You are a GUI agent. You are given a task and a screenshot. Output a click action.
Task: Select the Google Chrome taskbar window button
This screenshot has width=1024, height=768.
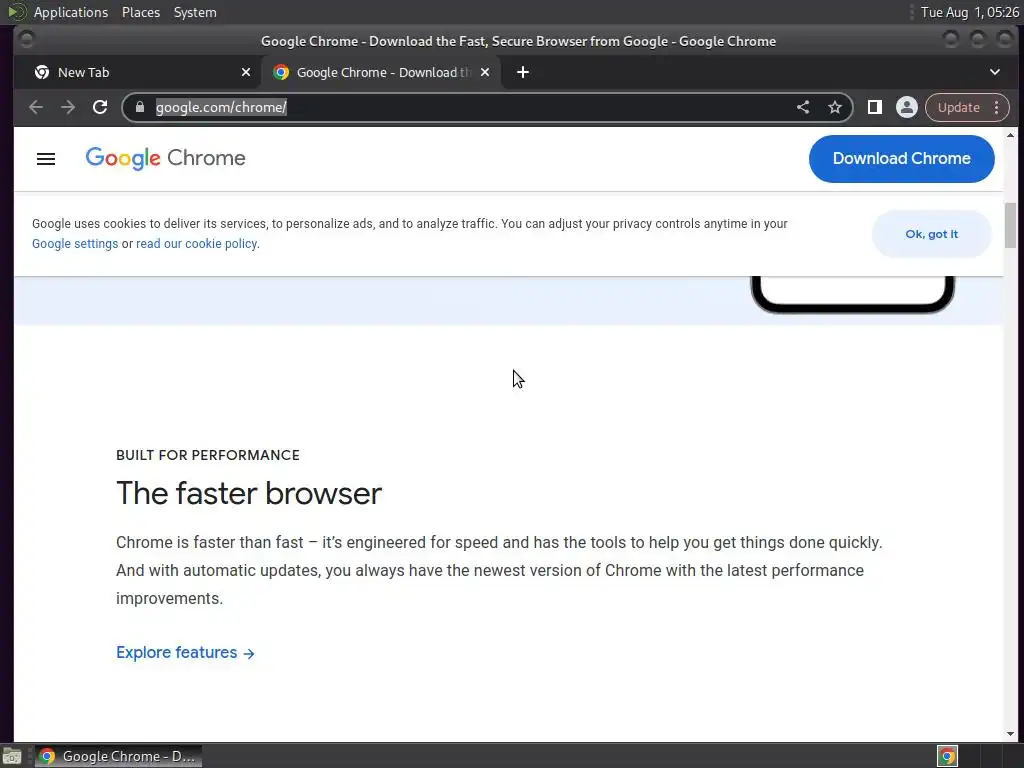pyautogui.click(x=118, y=756)
